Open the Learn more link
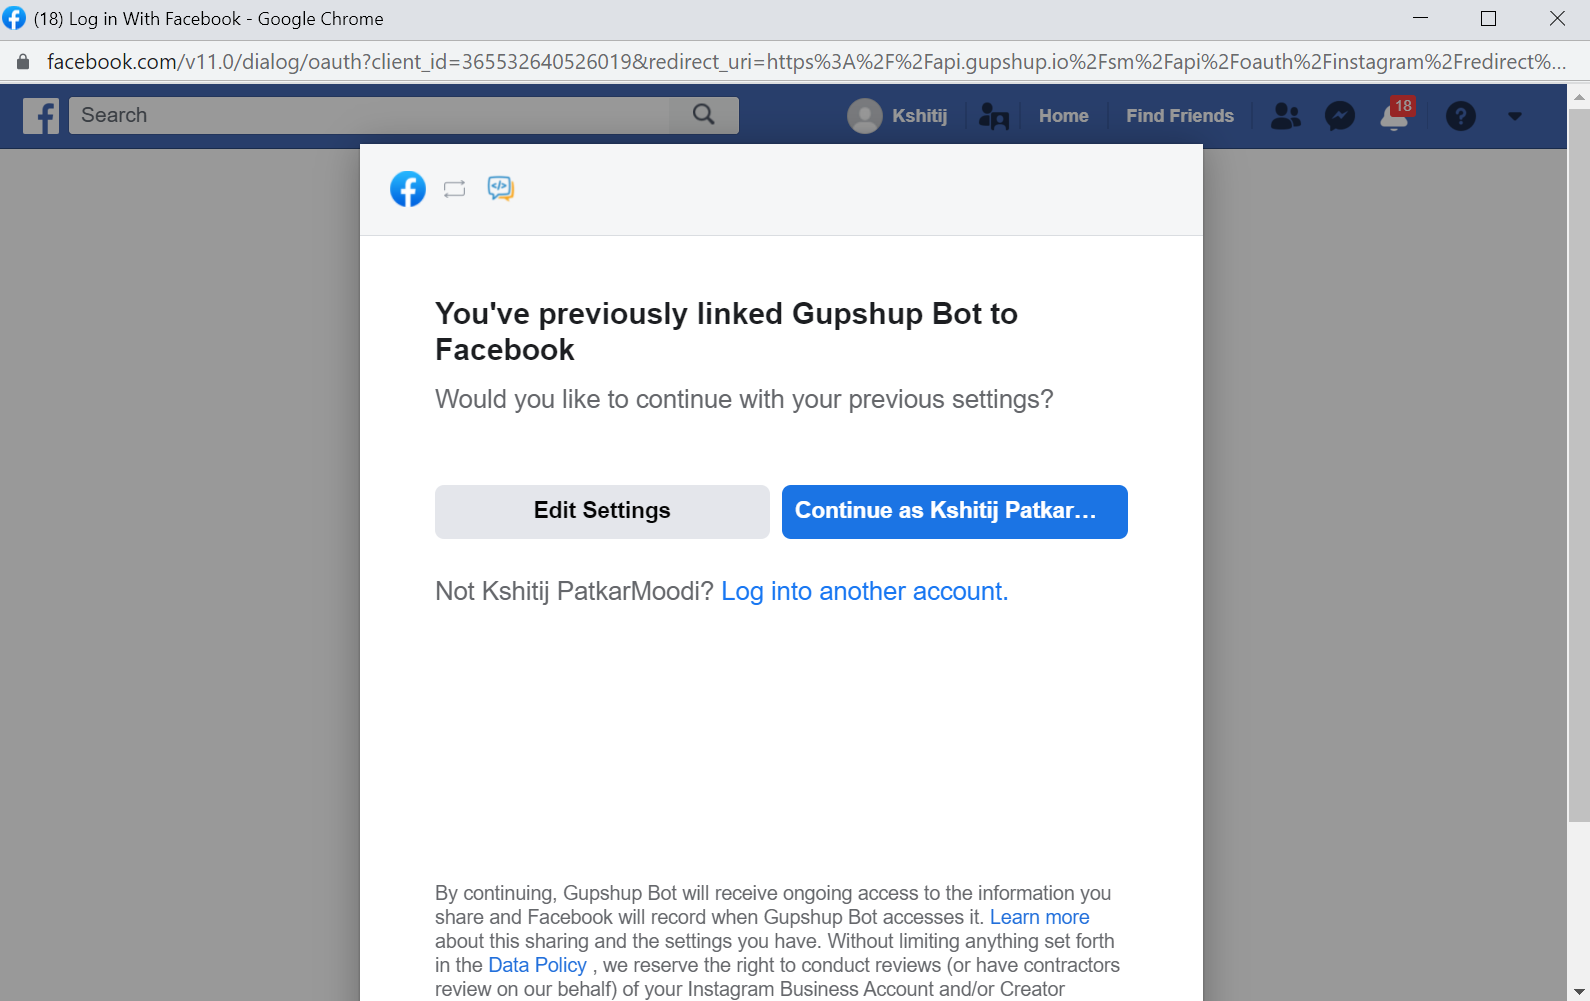Image resolution: width=1590 pixels, height=1001 pixels. tap(1040, 917)
